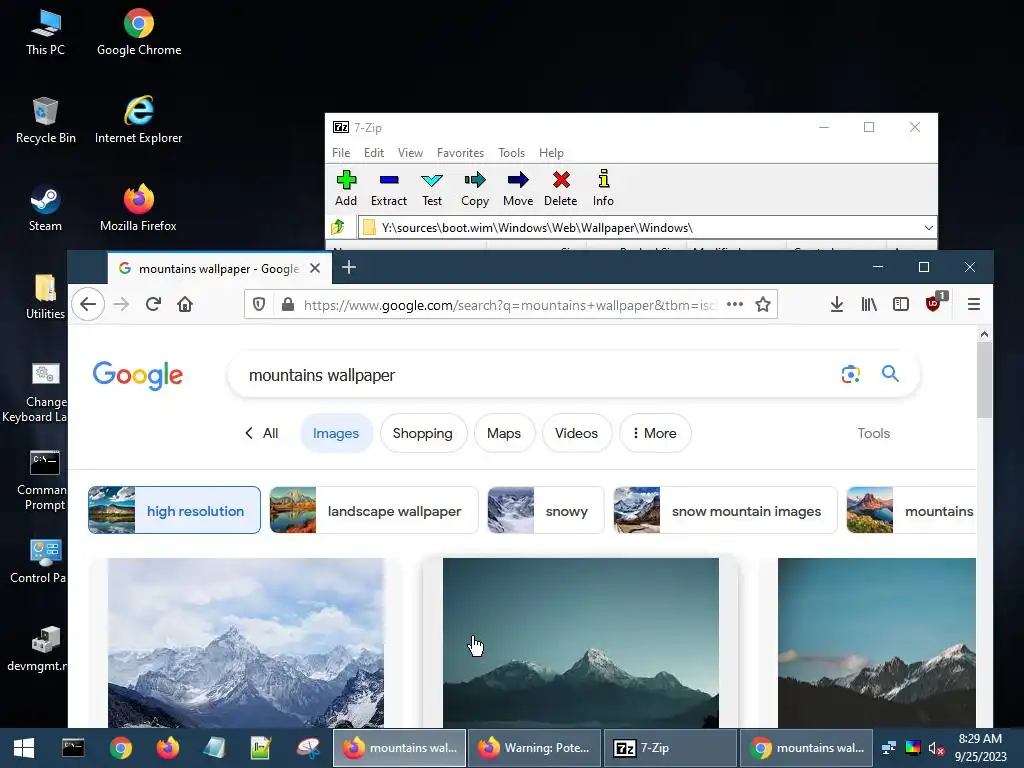Click the Move icon in 7-Zip toolbar
Viewport: 1024px width, 768px height.
pos(518,188)
